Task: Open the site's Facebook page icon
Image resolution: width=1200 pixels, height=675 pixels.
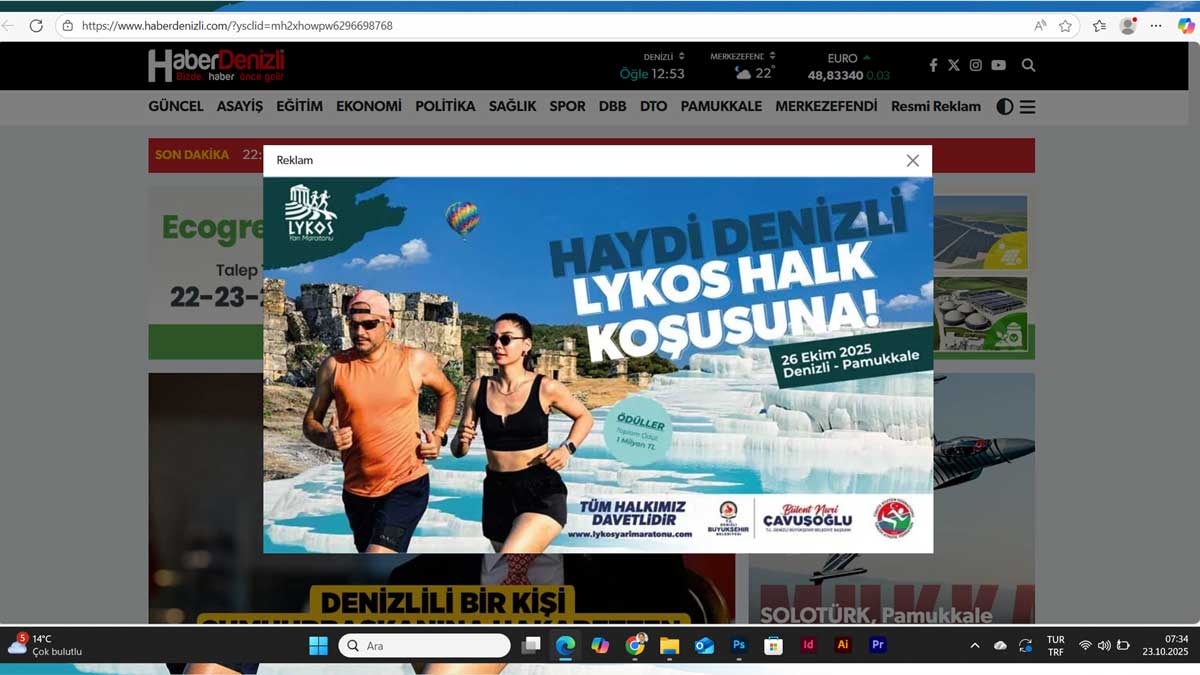Action: point(934,65)
